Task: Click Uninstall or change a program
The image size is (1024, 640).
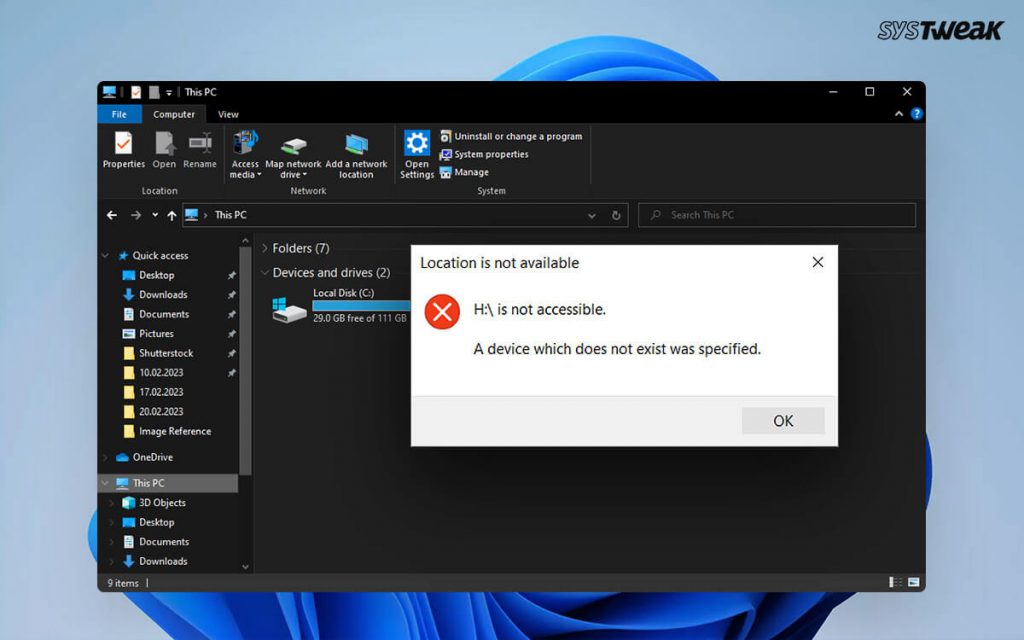Action: [x=511, y=135]
